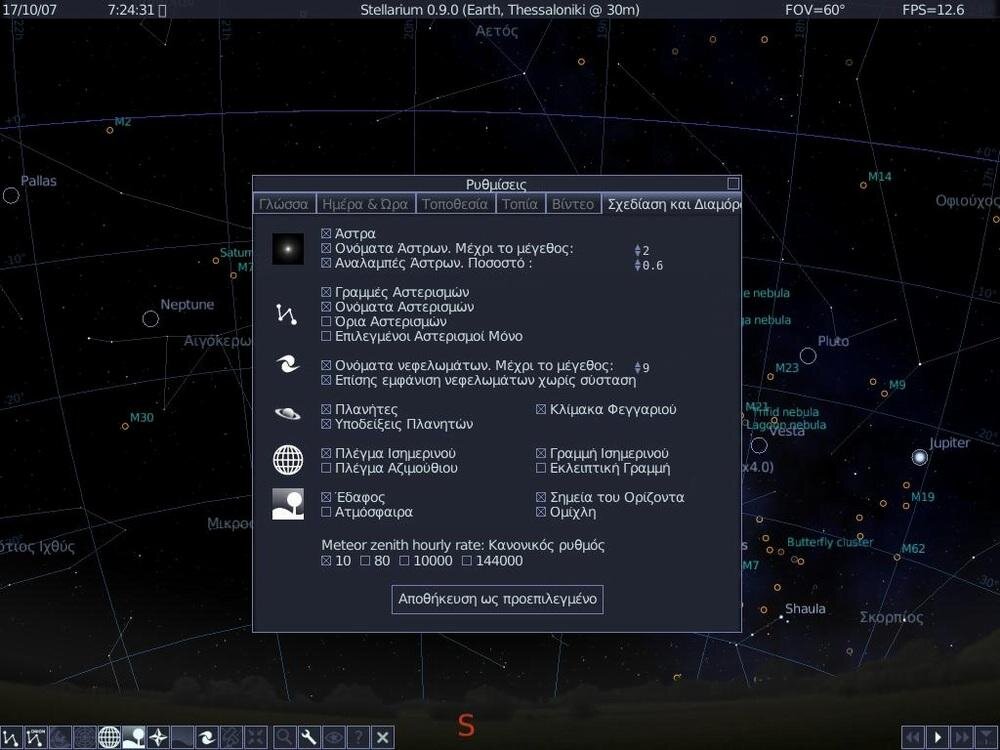Lower the star twinkle amount value
The width and height of the screenshot is (1000, 750).
[x=638, y=268]
